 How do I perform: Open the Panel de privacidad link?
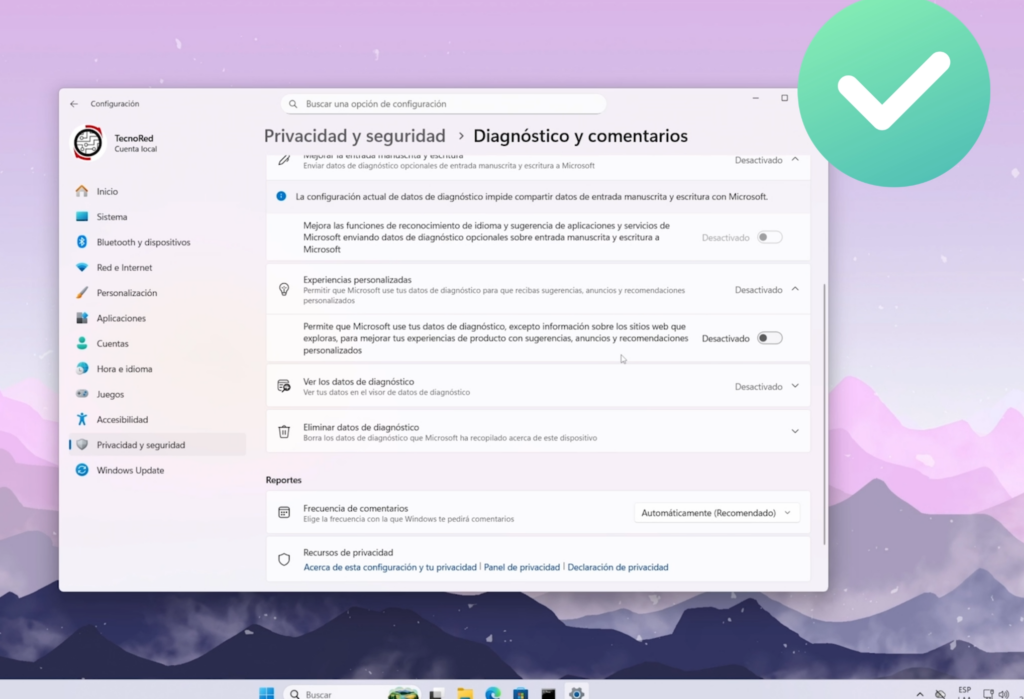pyautogui.click(x=522, y=566)
